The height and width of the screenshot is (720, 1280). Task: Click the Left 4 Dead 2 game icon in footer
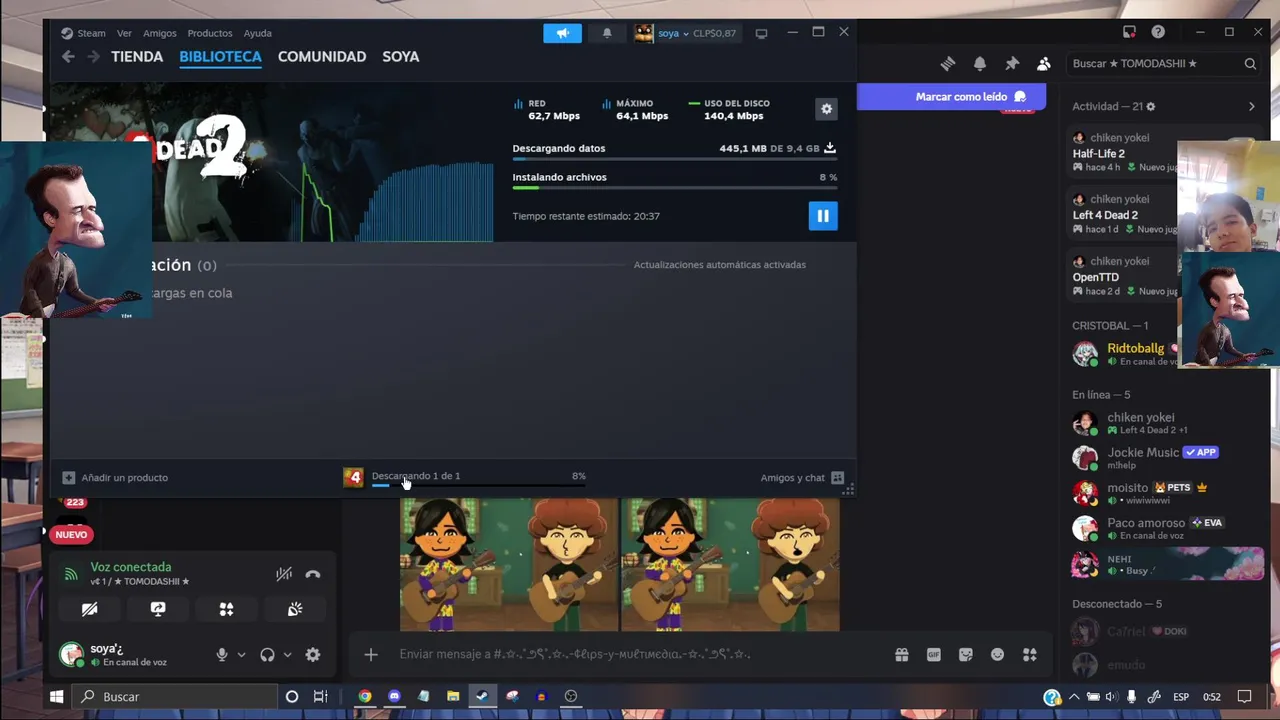pos(353,478)
